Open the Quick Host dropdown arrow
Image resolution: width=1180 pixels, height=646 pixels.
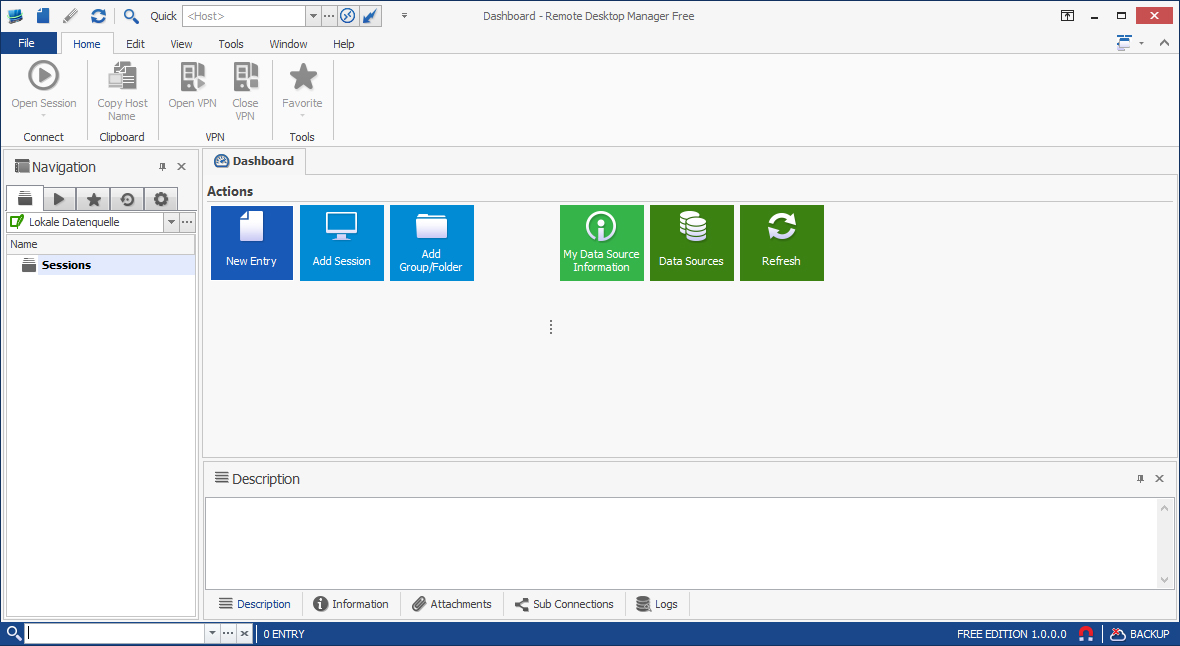point(313,16)
